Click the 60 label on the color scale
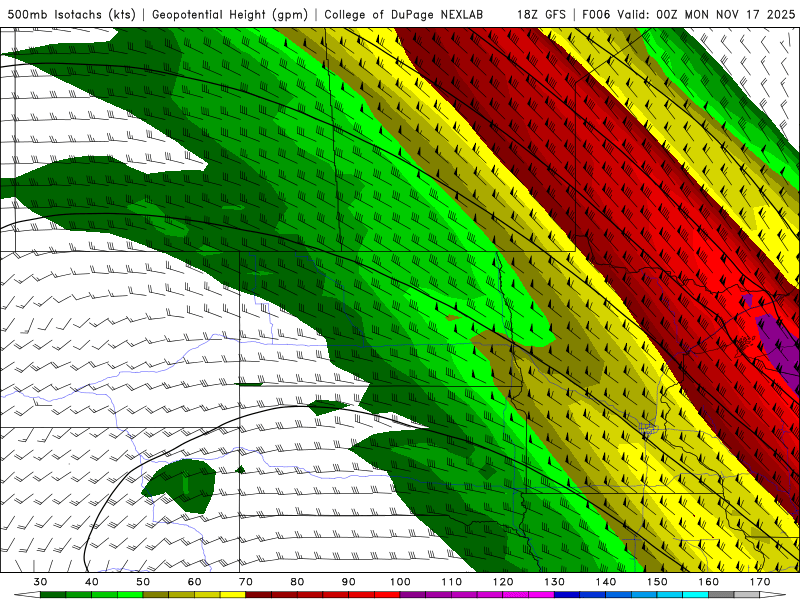The height and width of the screenshot is (600, 800). pyautogui.click(x=194, y=582)
